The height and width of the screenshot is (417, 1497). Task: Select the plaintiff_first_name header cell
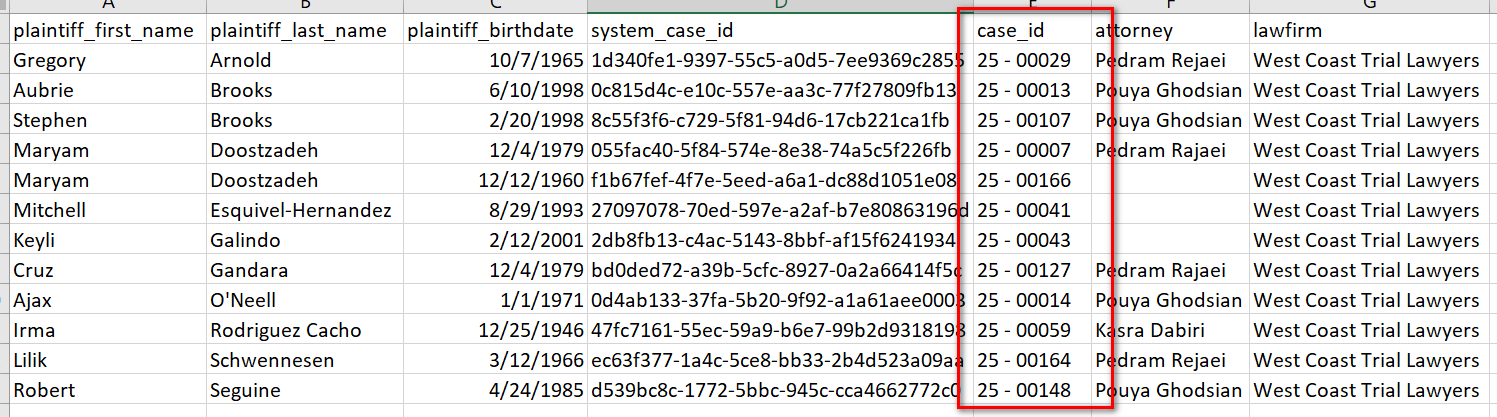point(103,31)
